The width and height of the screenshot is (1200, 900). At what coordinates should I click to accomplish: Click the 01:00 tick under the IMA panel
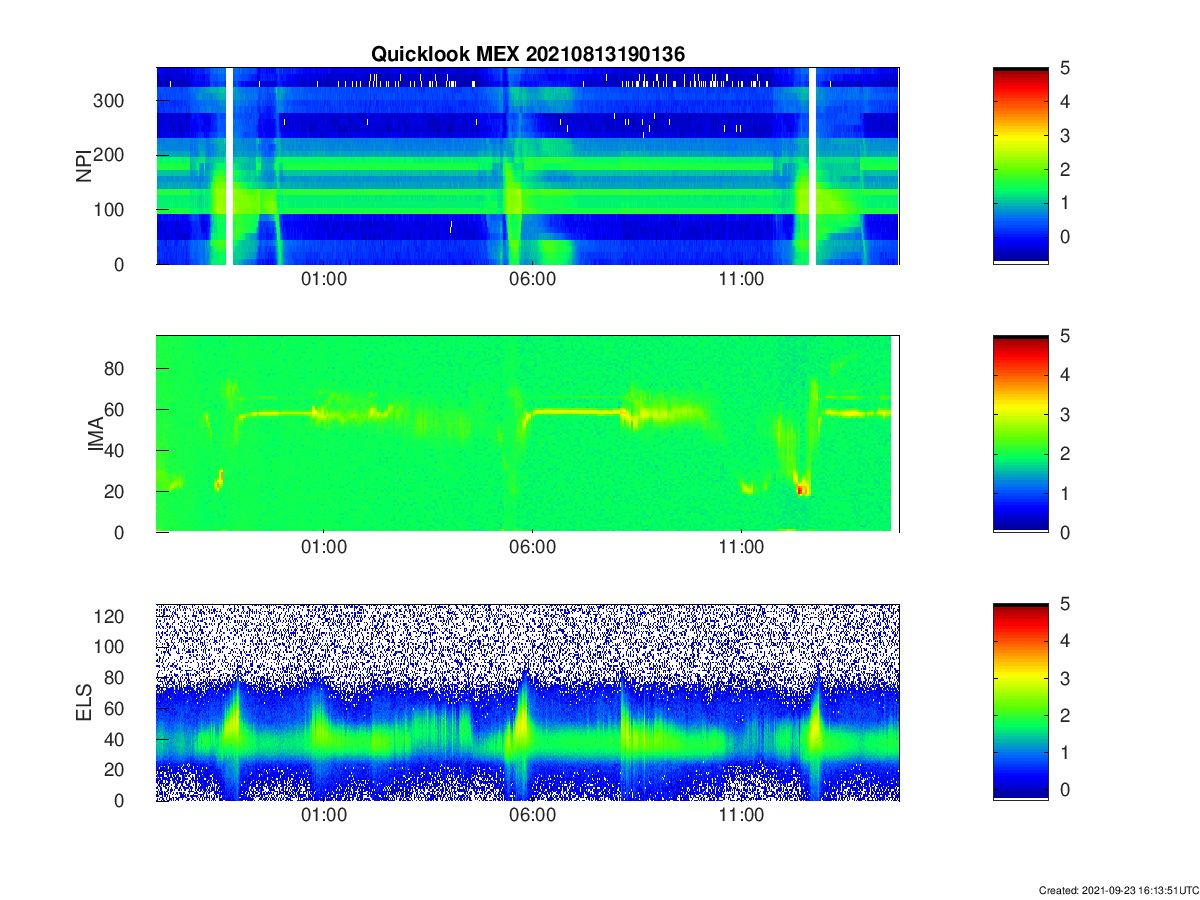[x=324, y=547]
